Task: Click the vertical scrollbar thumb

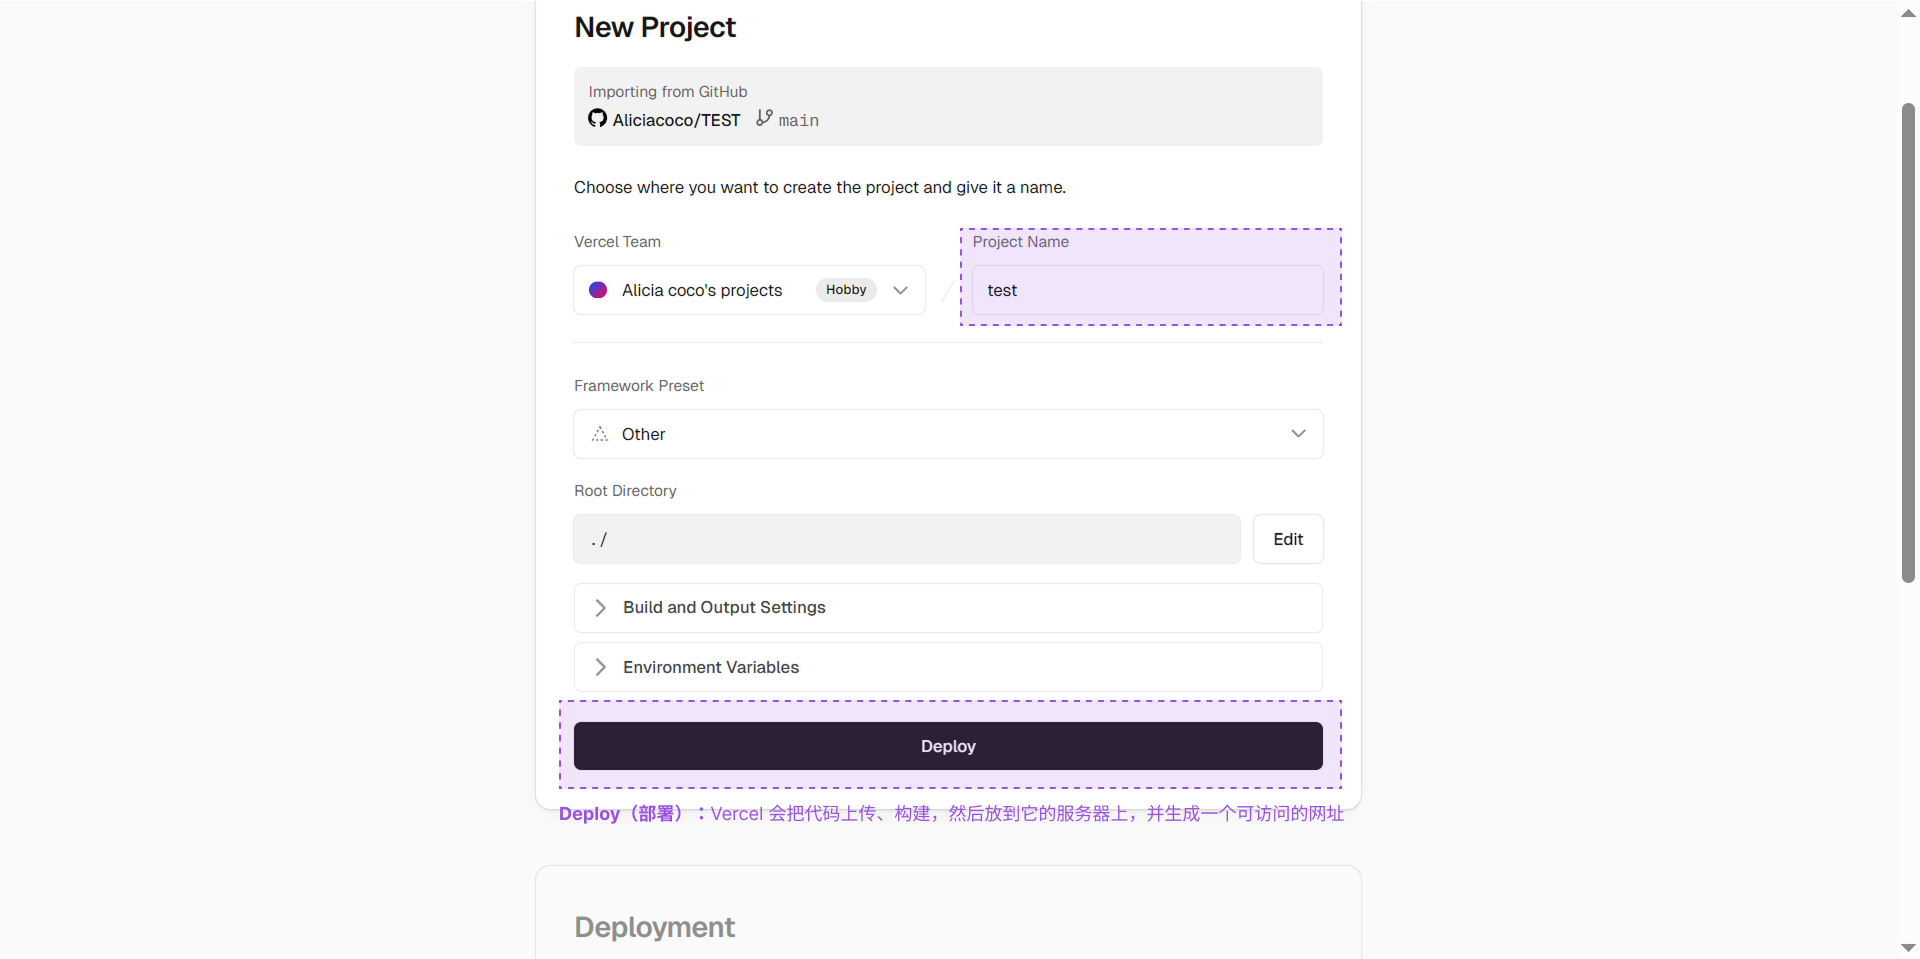Action: point(1908,342)
